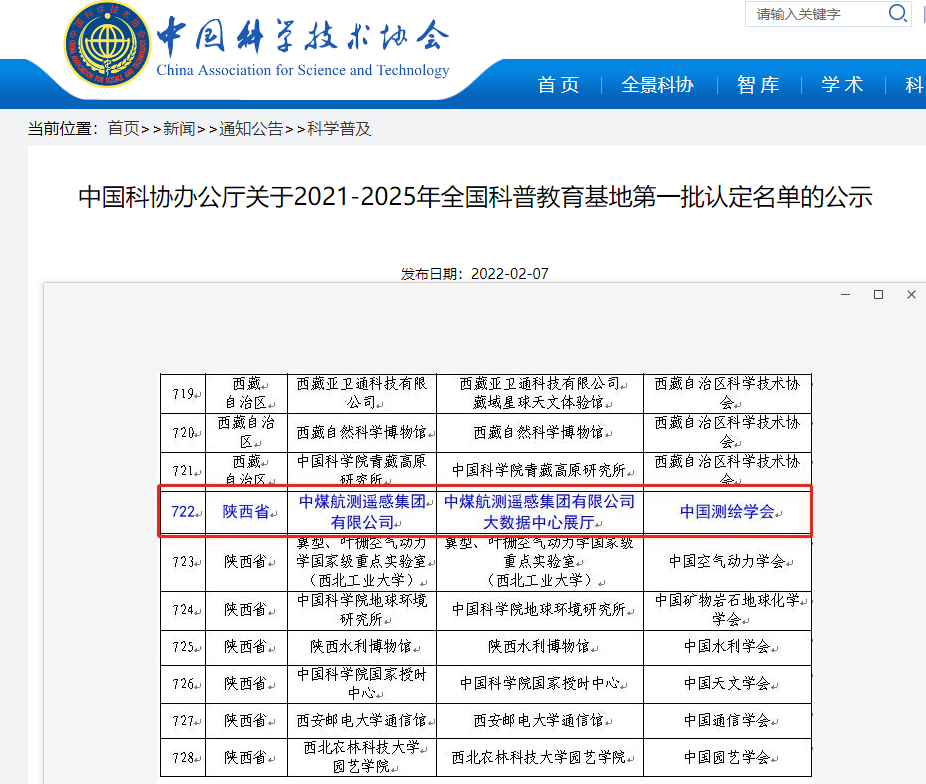Maximize the embedded document window

[879, 295]
